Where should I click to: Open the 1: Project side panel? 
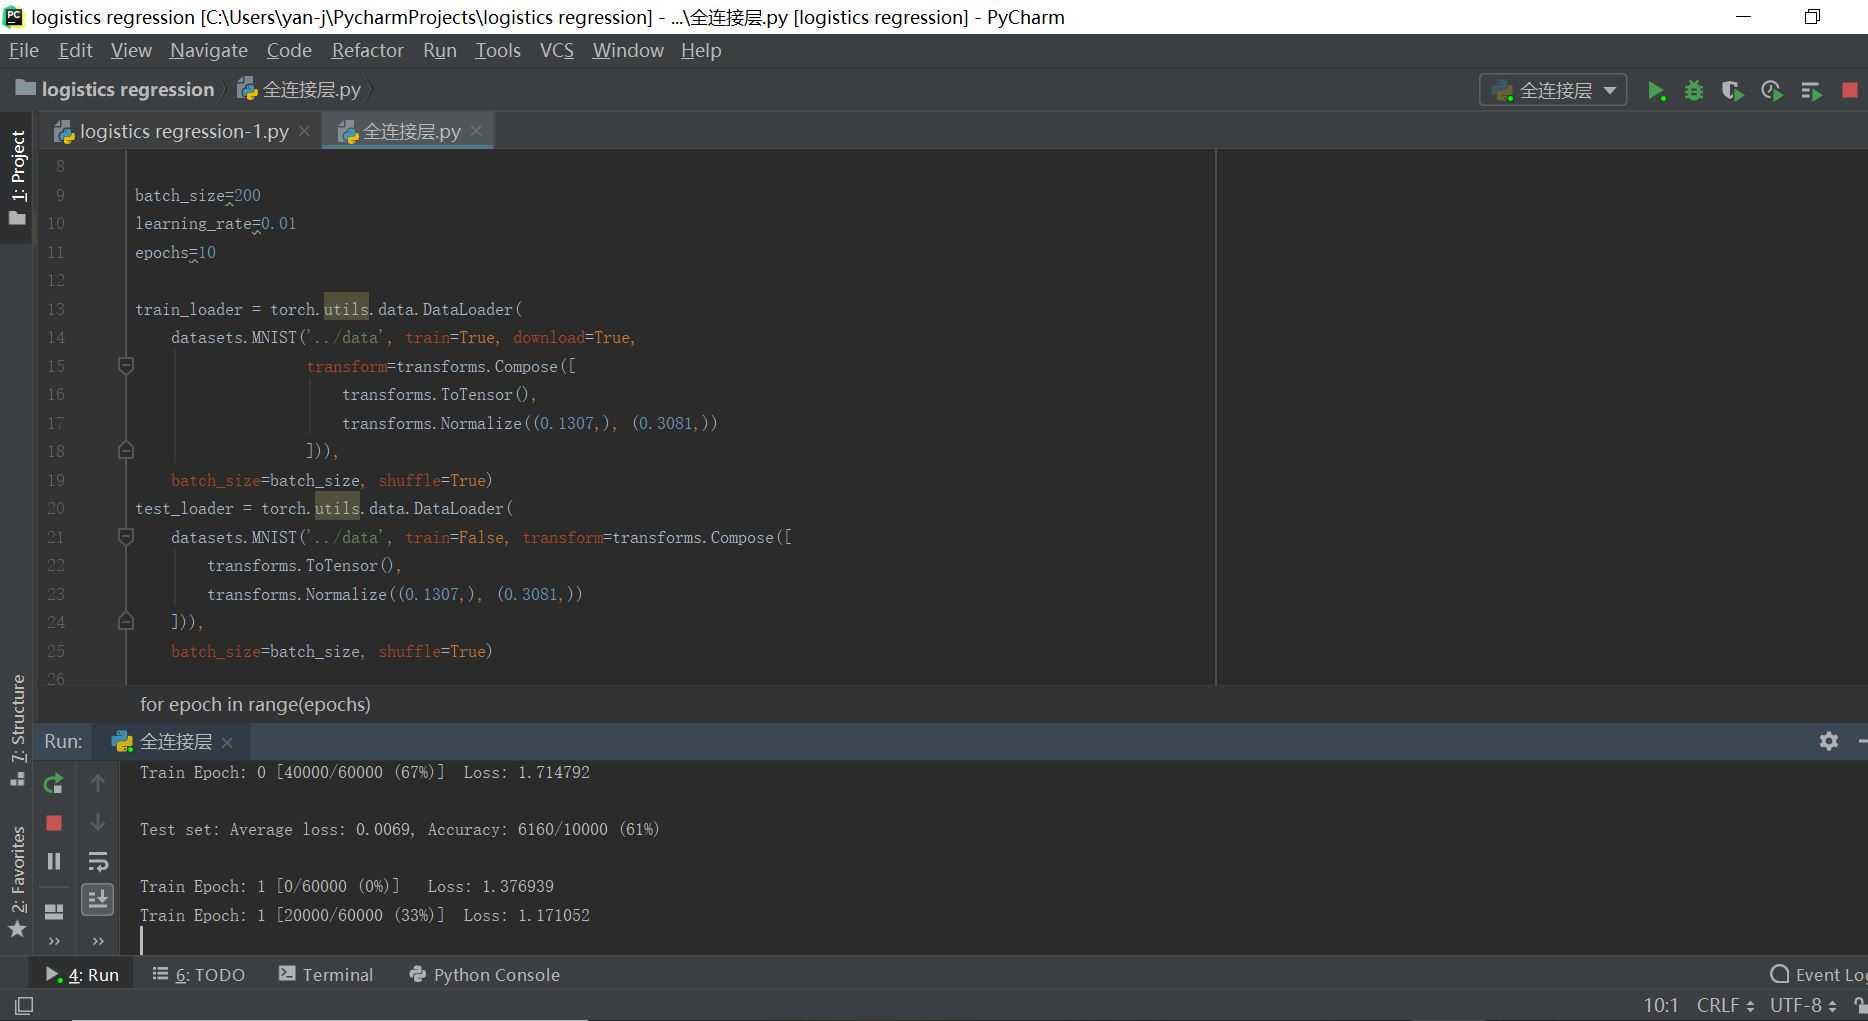pyautogui.click(x=17, y=177)
